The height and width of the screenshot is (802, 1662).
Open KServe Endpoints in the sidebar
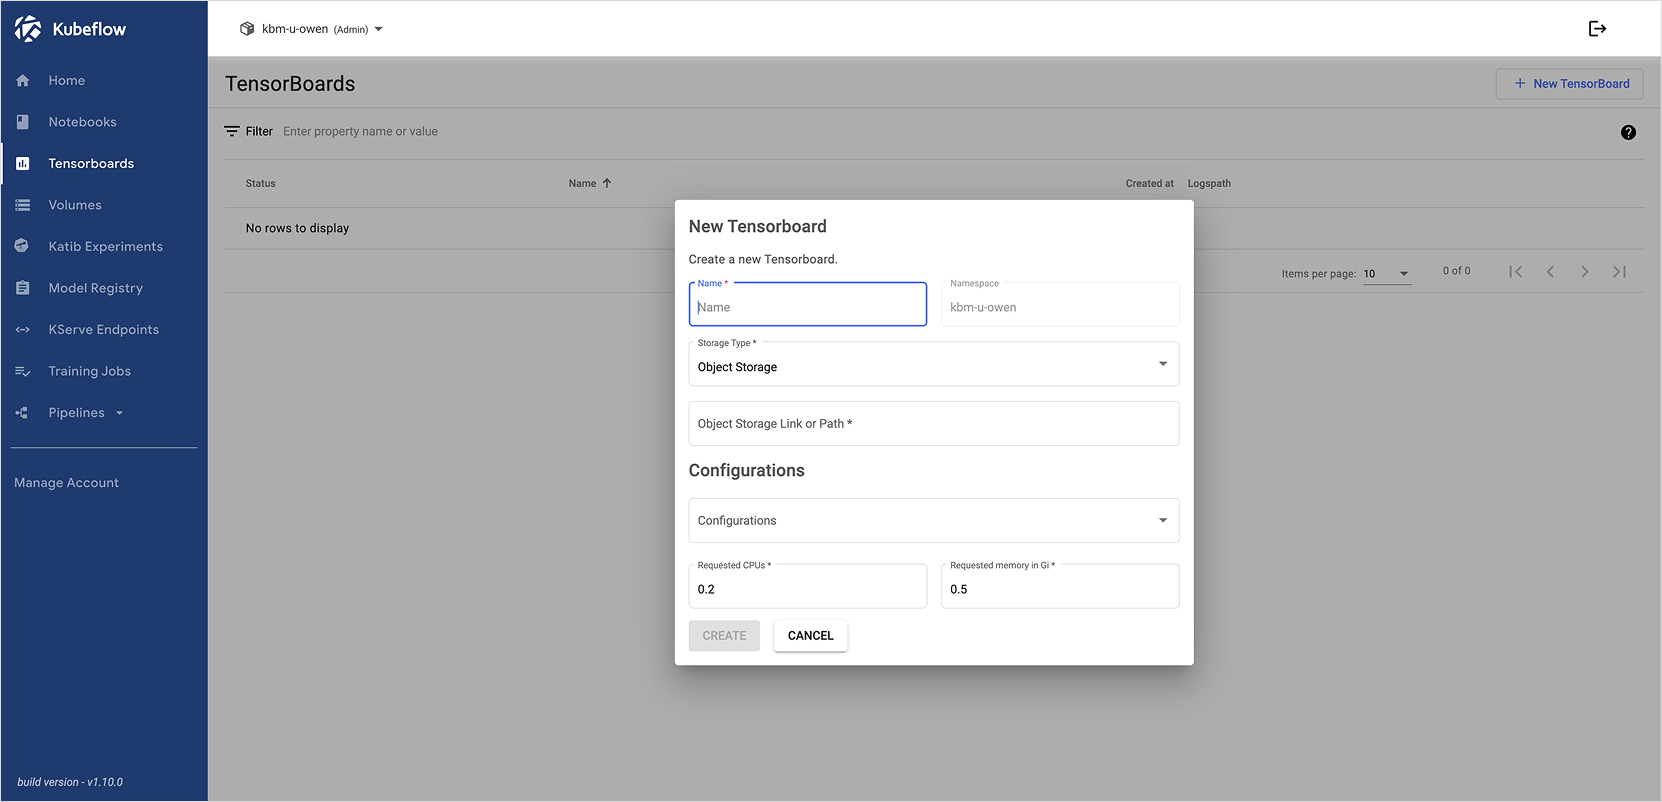[104, 329]
